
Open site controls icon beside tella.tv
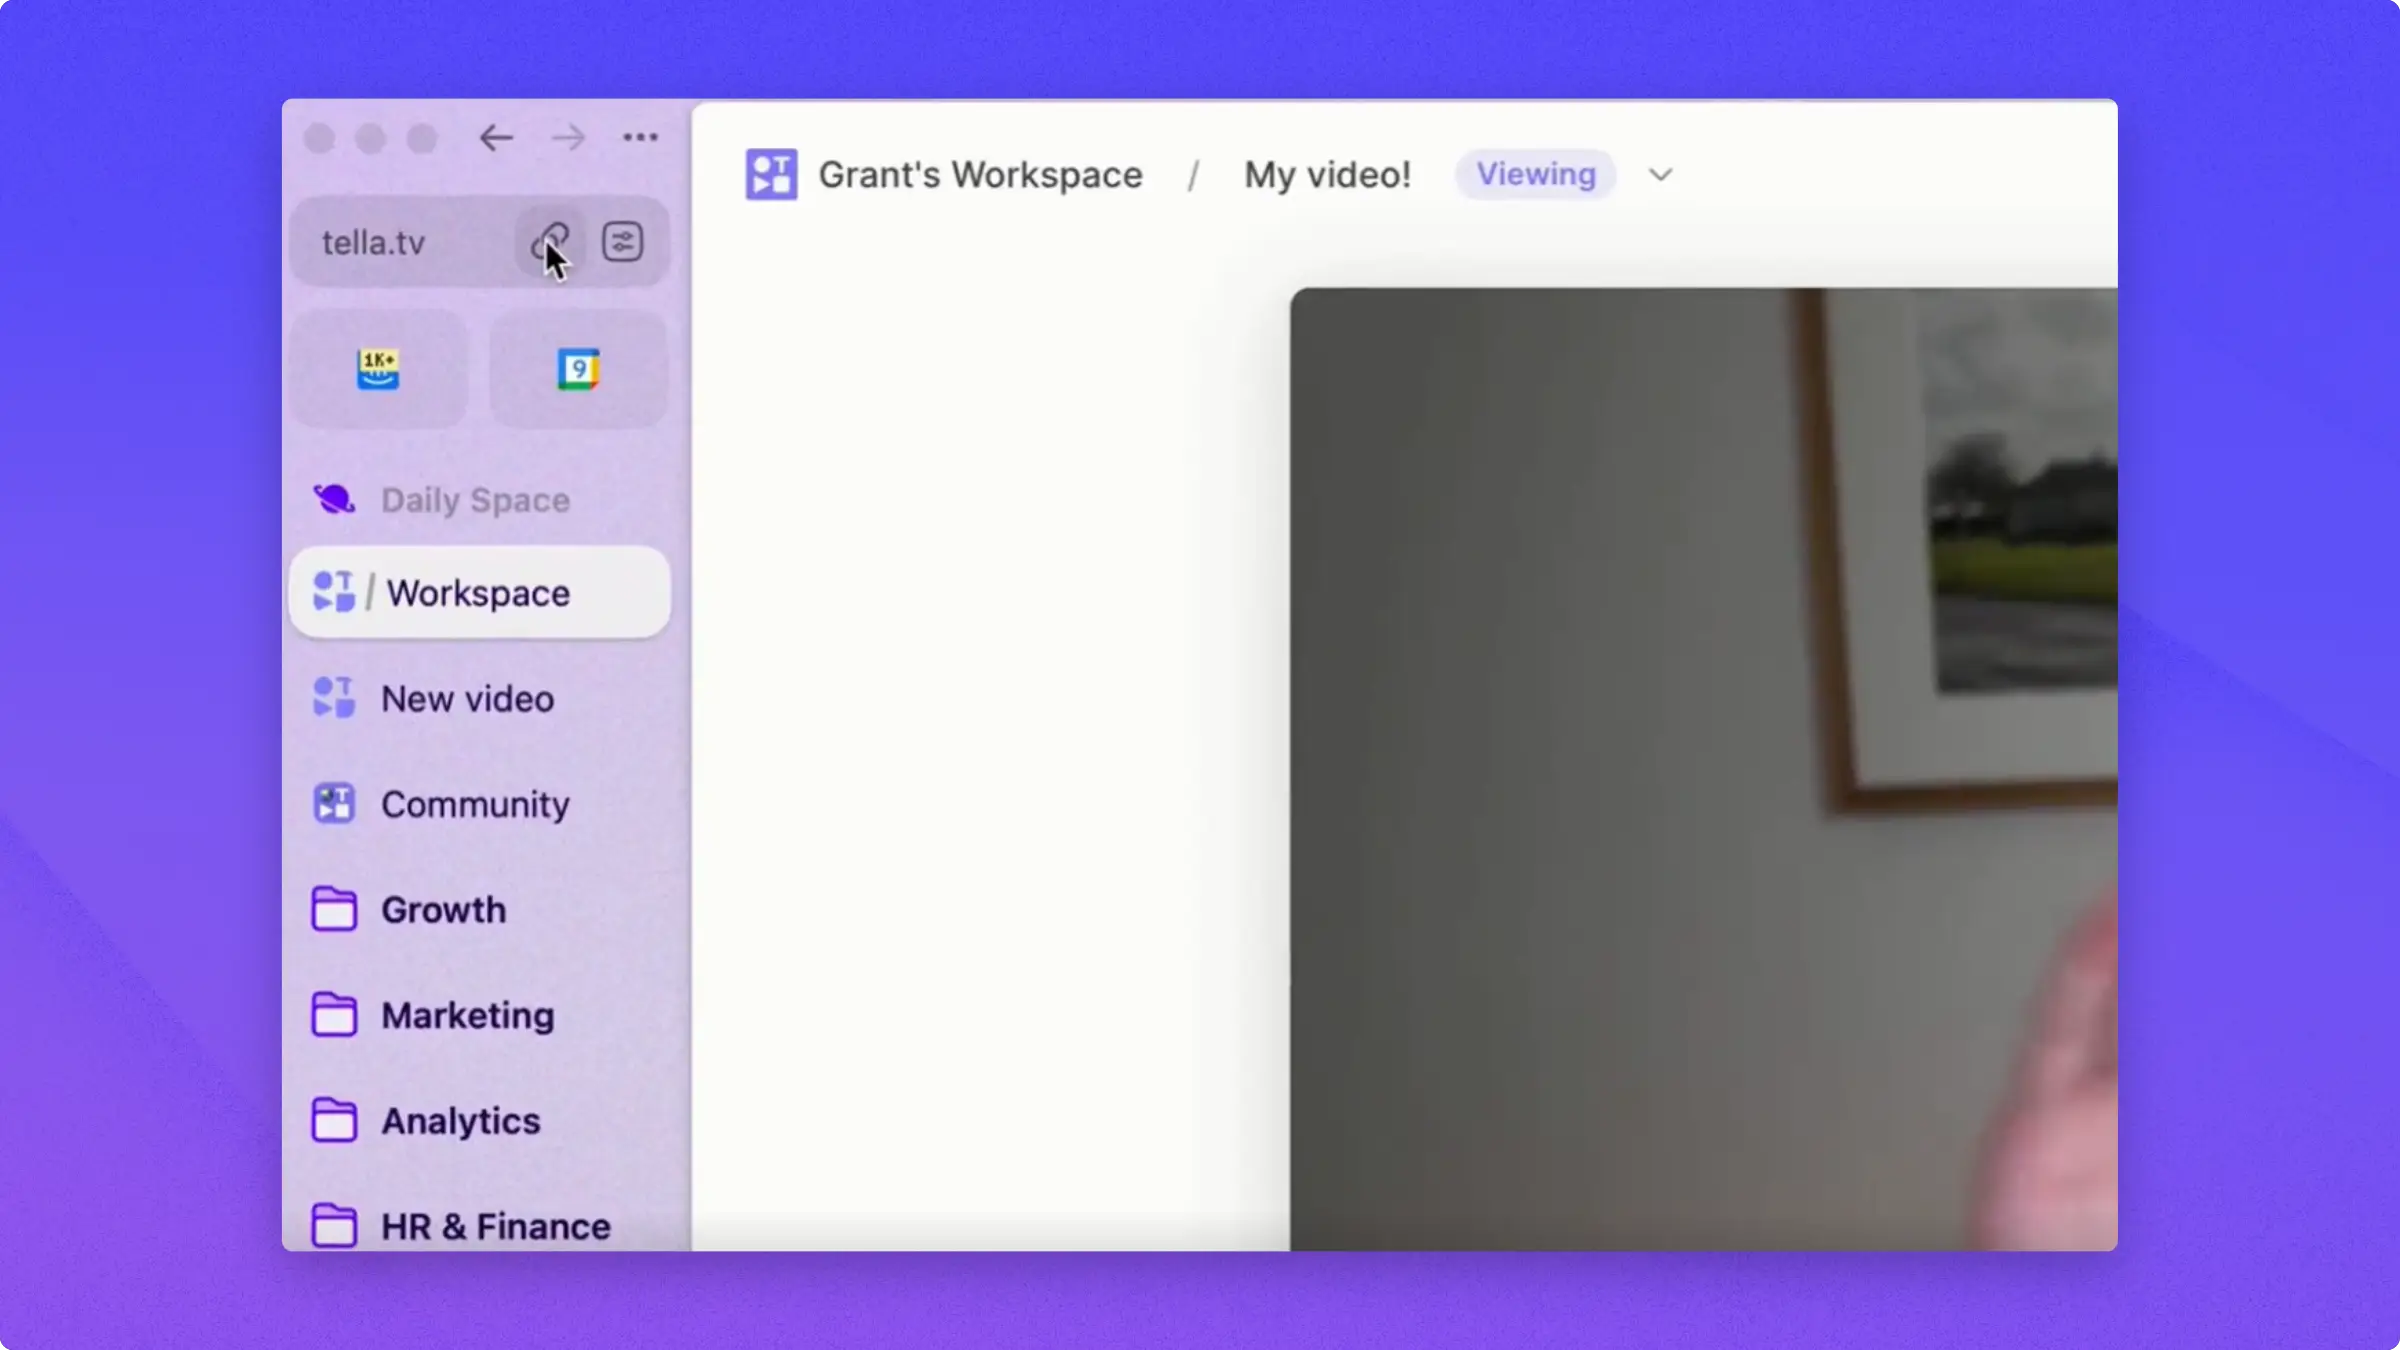[x=622, y=241]
